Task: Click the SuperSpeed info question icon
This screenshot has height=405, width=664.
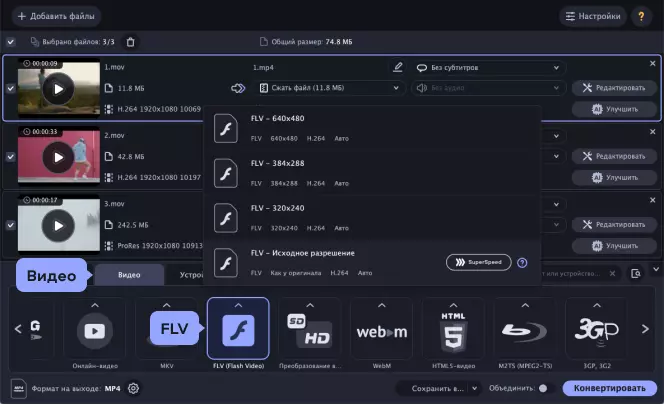Action: (522, 263)
